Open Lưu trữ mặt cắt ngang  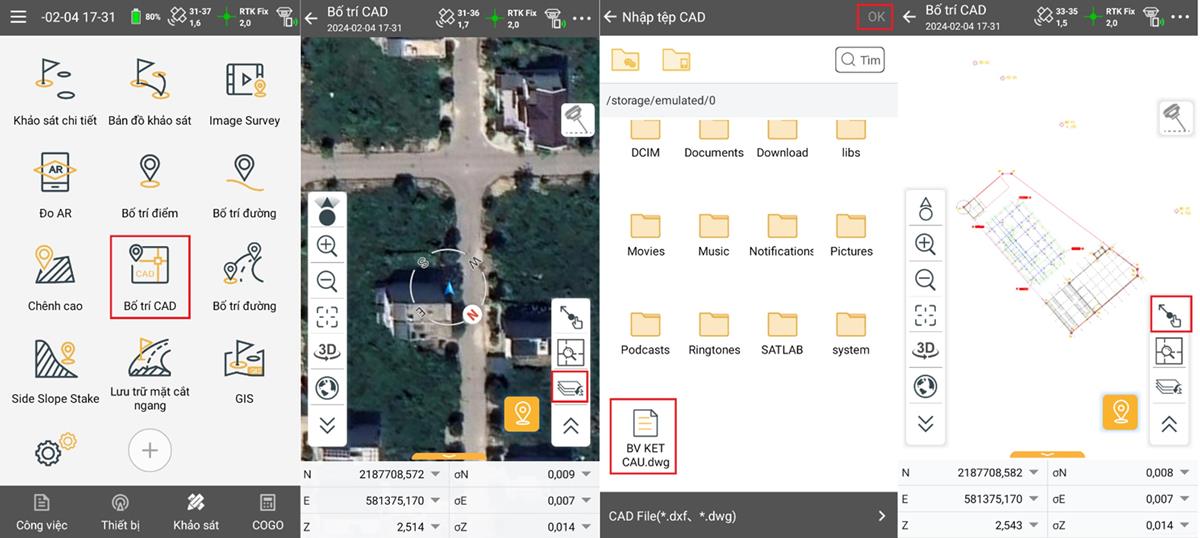click(x=150, y=373)
